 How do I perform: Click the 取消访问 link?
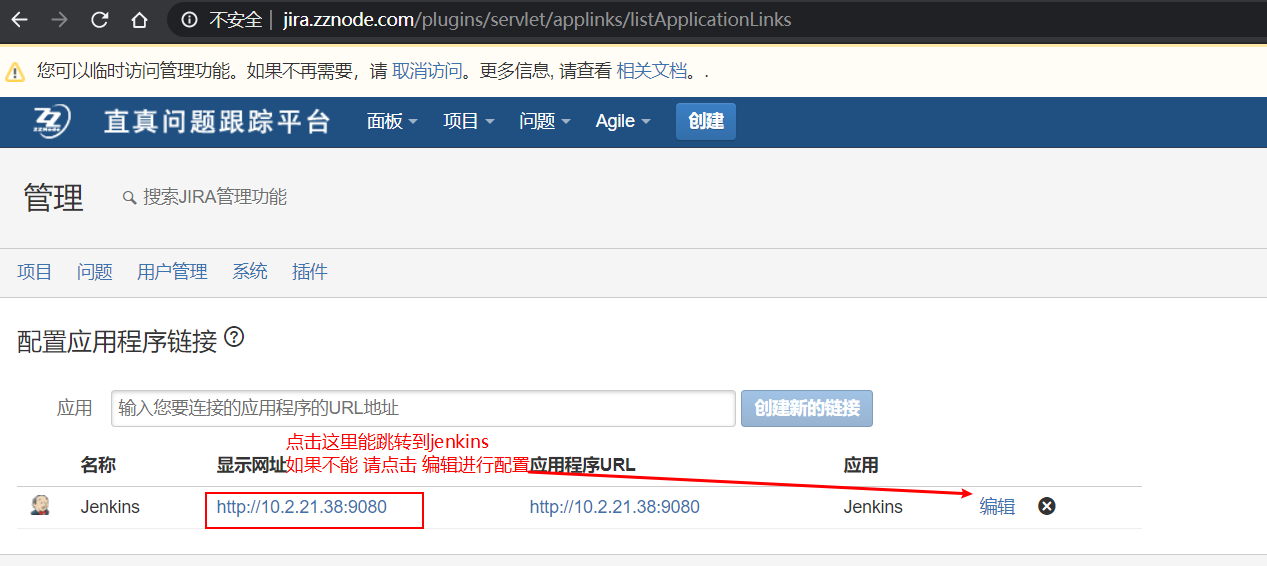(427, 71)
